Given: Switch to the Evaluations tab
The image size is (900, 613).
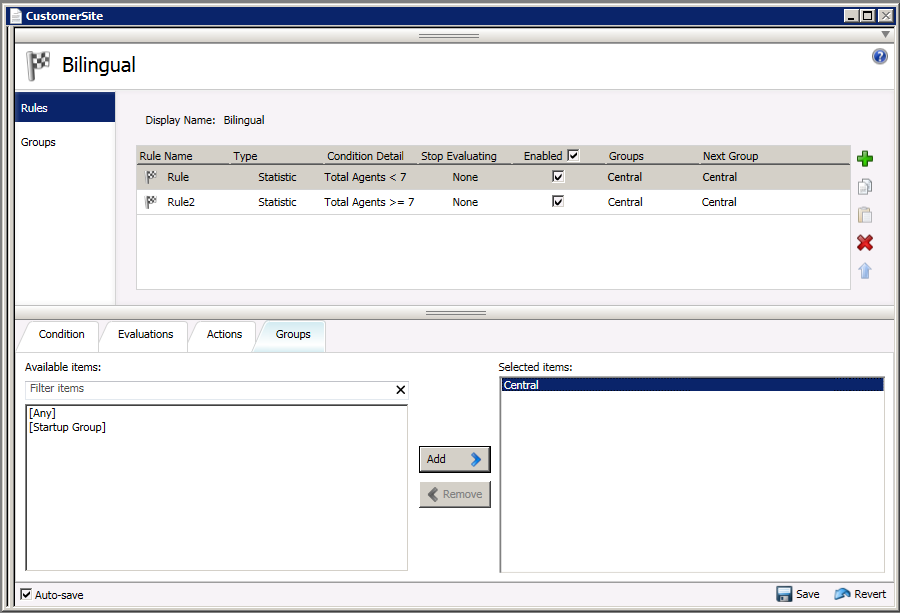Looking at the screenshot, I should pyautogui.click(x=145, y=335).
